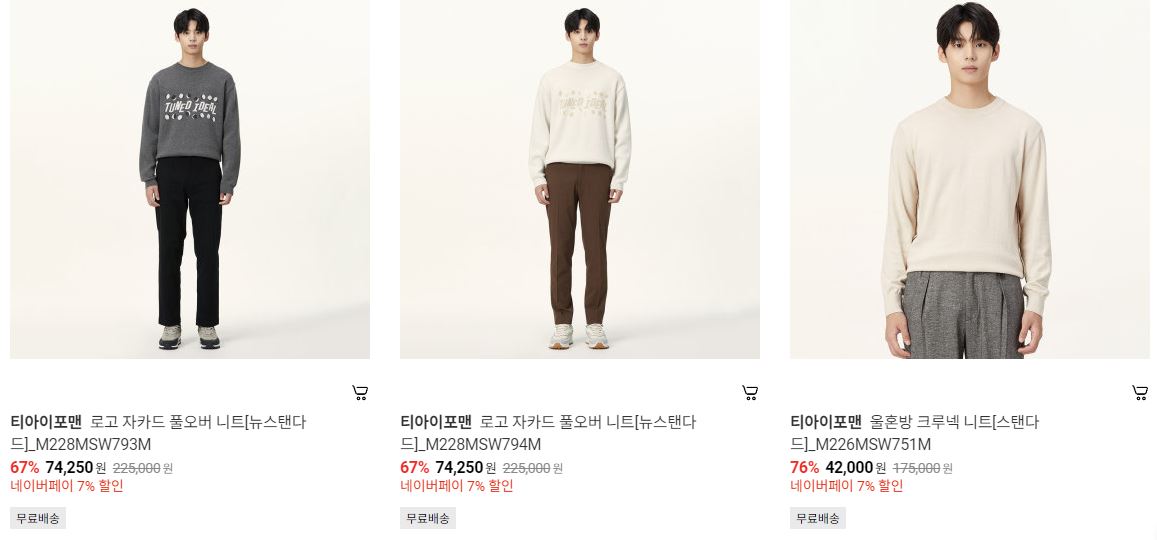Screen dimensions: 1157x540
Task: Click 티아이포맨 brand name on third product
Action: click(826, 422)
